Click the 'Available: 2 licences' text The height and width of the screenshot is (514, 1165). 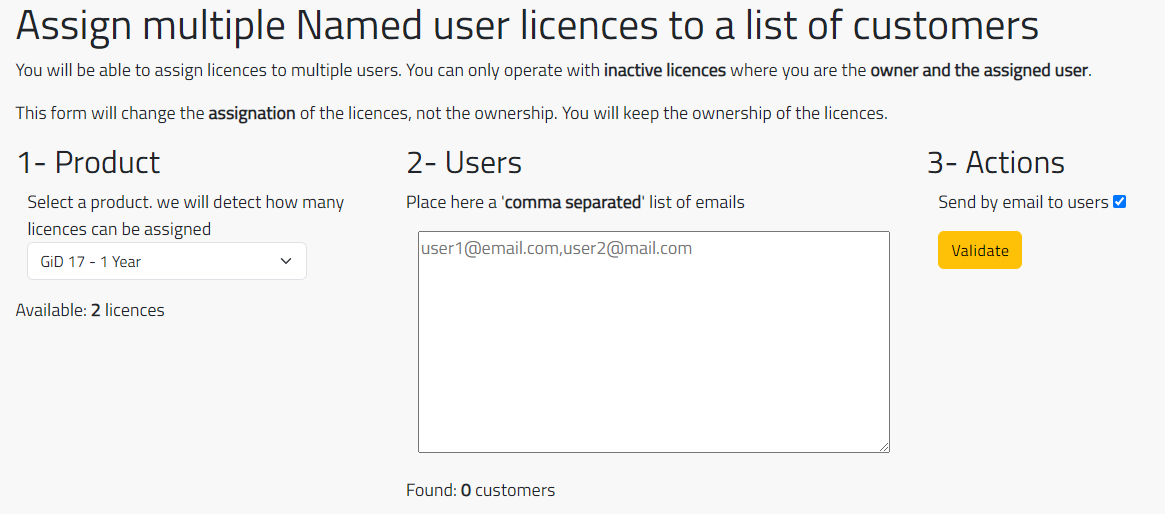90,310
